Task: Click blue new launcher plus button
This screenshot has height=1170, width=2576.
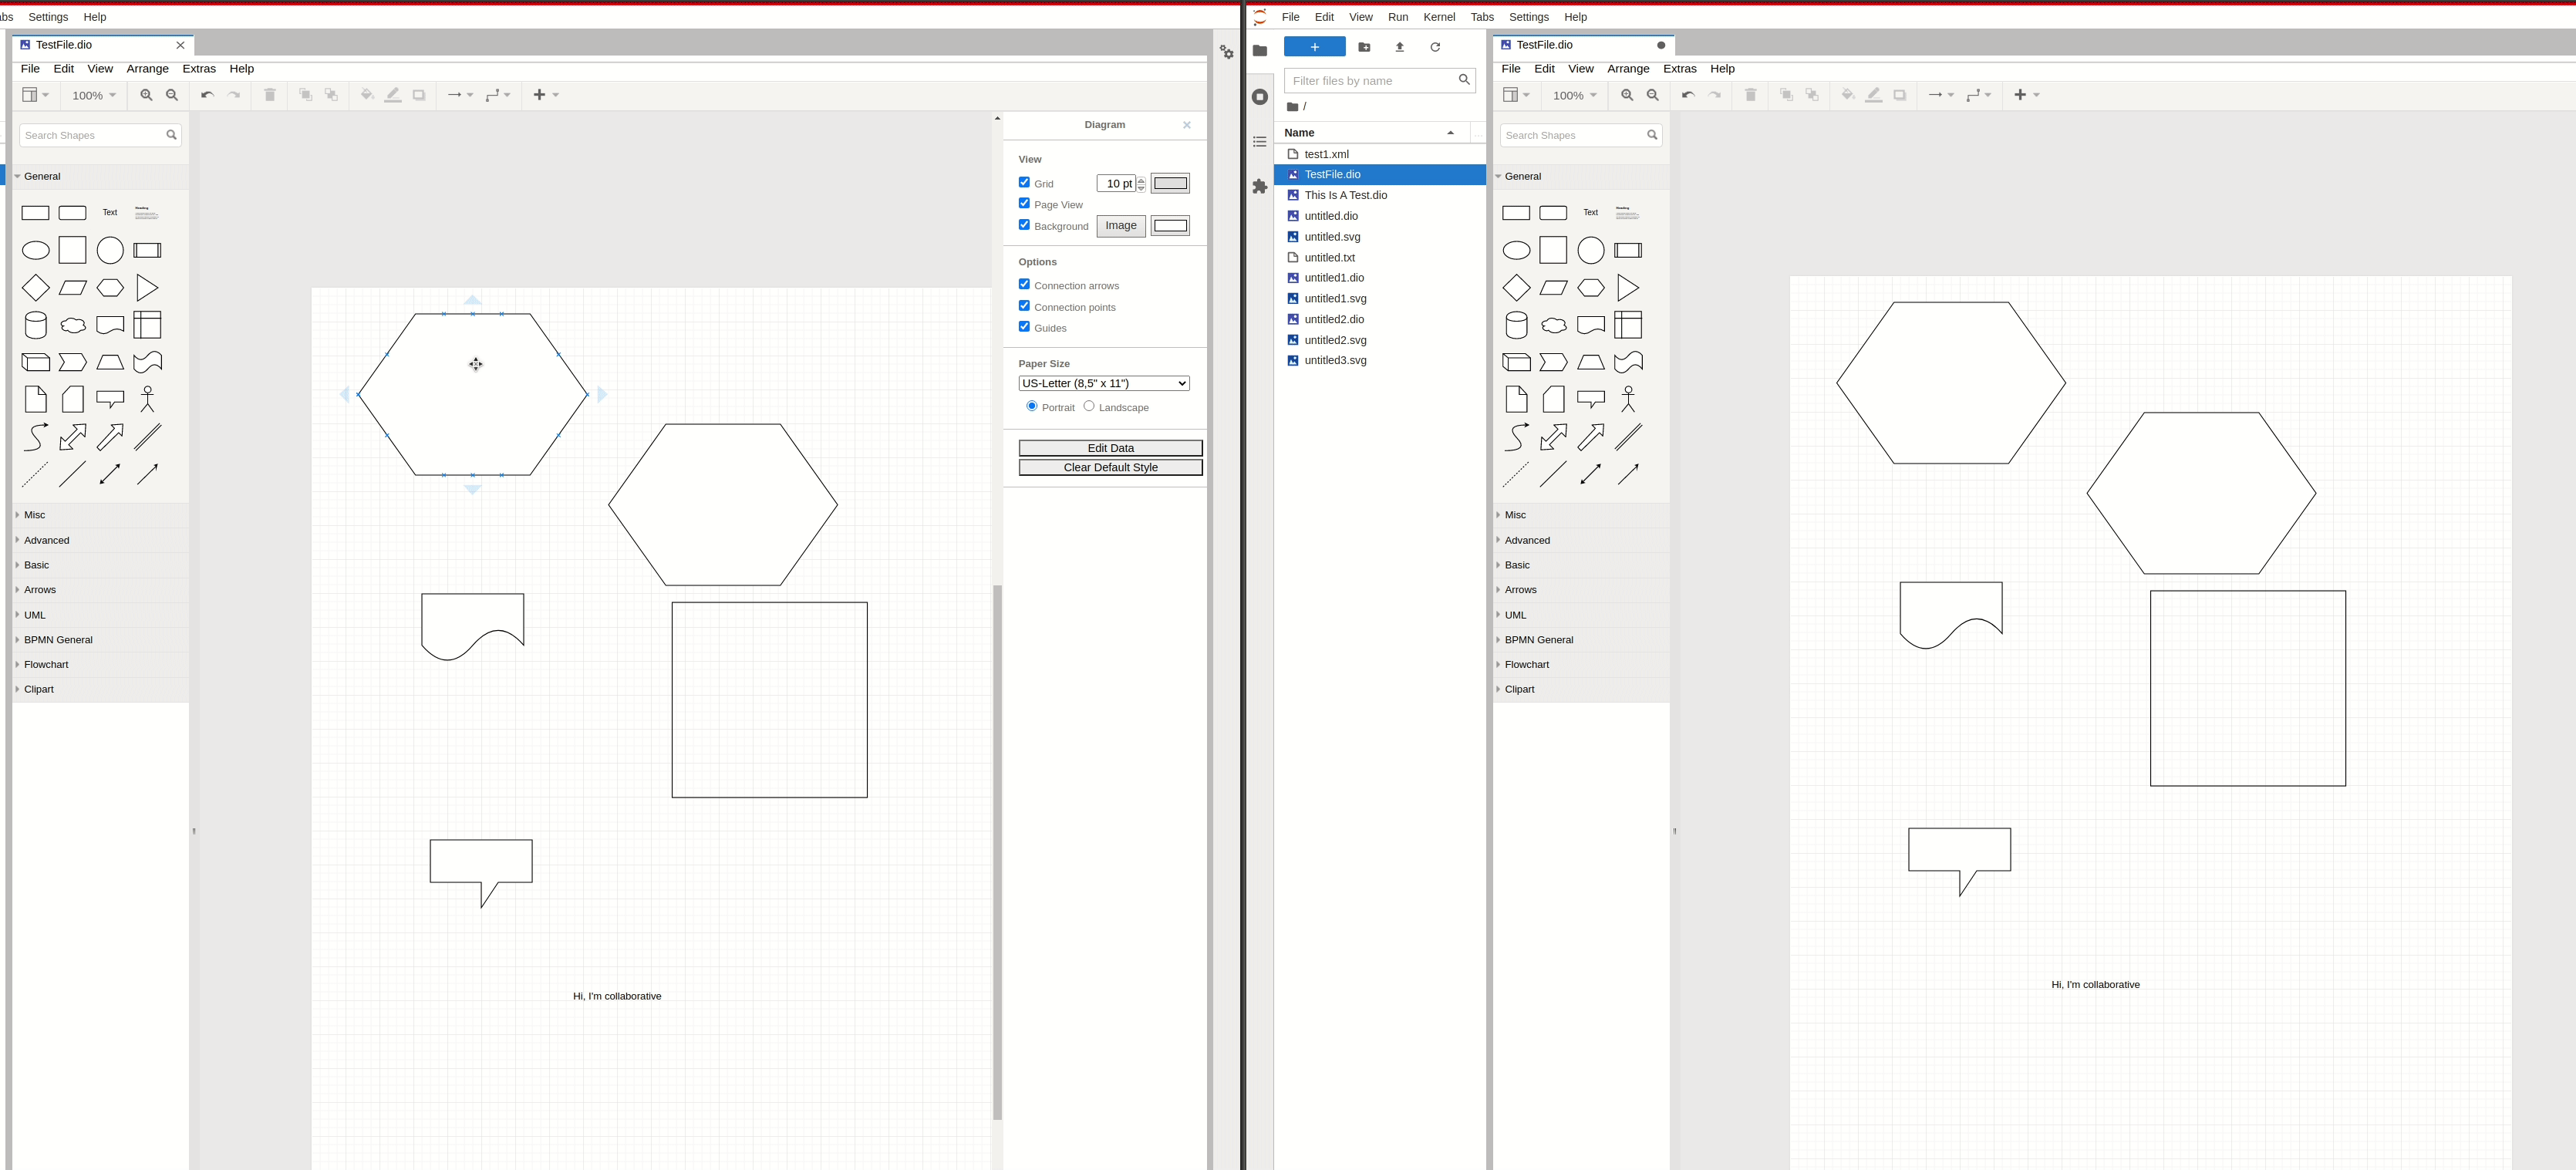Action: click(x=1314, y=47)
